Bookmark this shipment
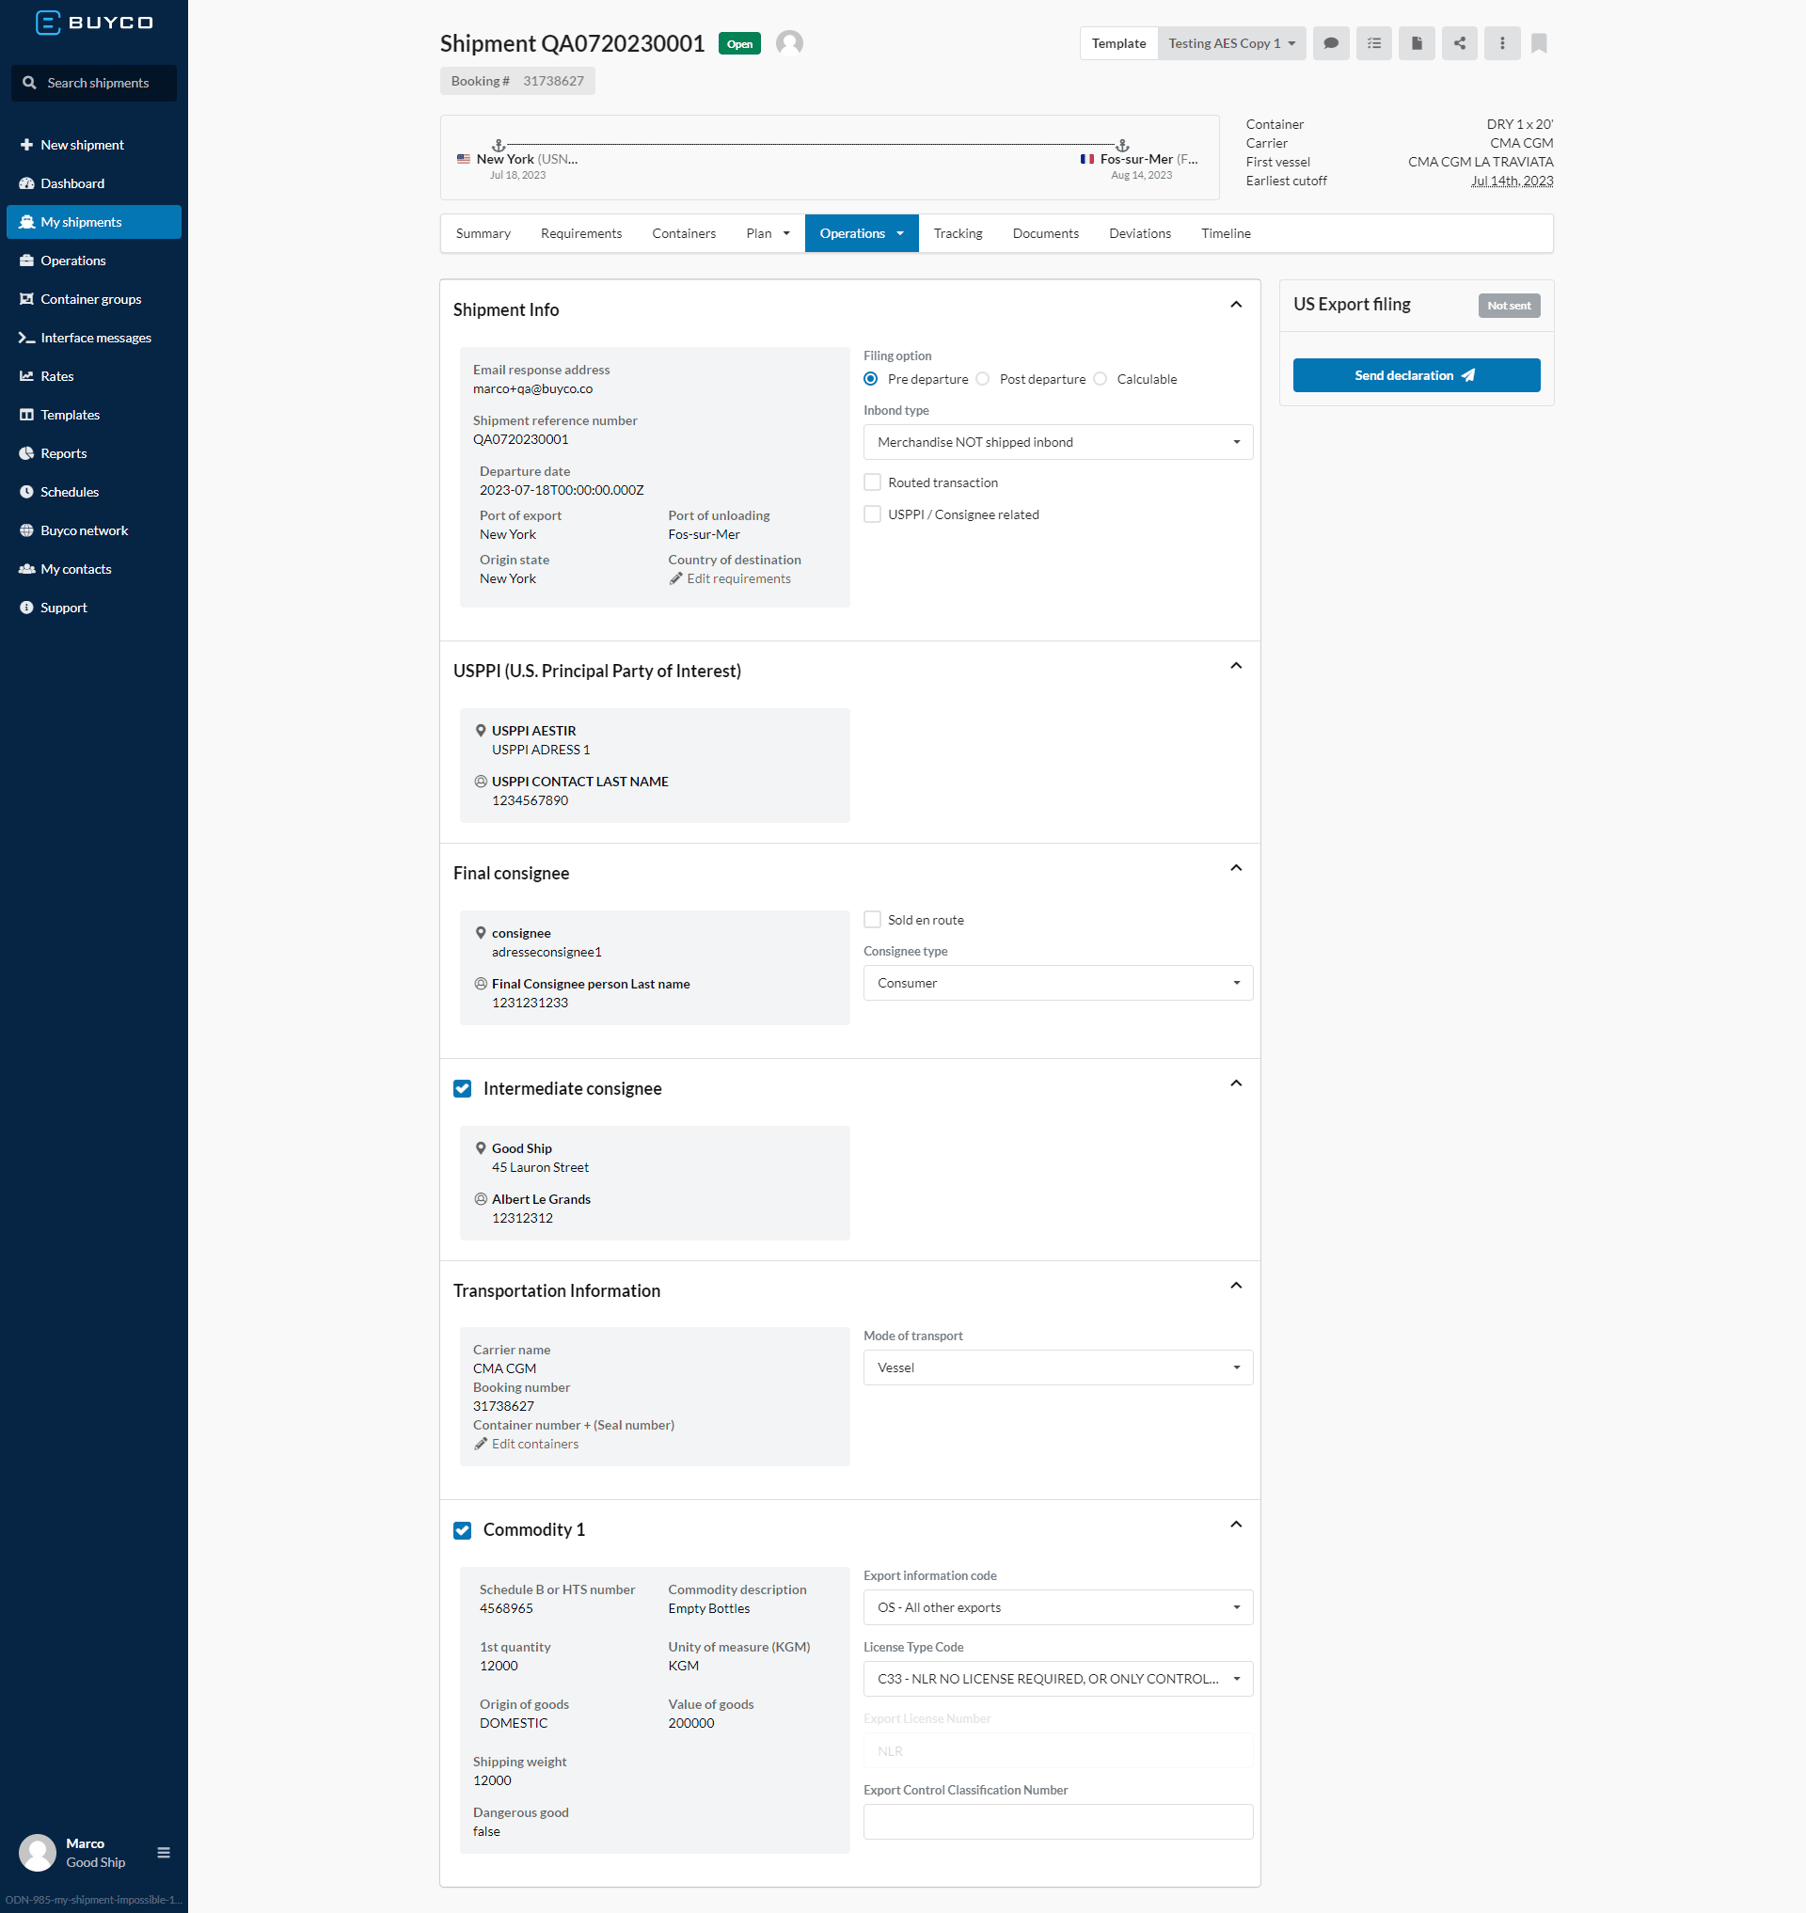Screen dimensions: 1806x1913 coord(1539,43)
